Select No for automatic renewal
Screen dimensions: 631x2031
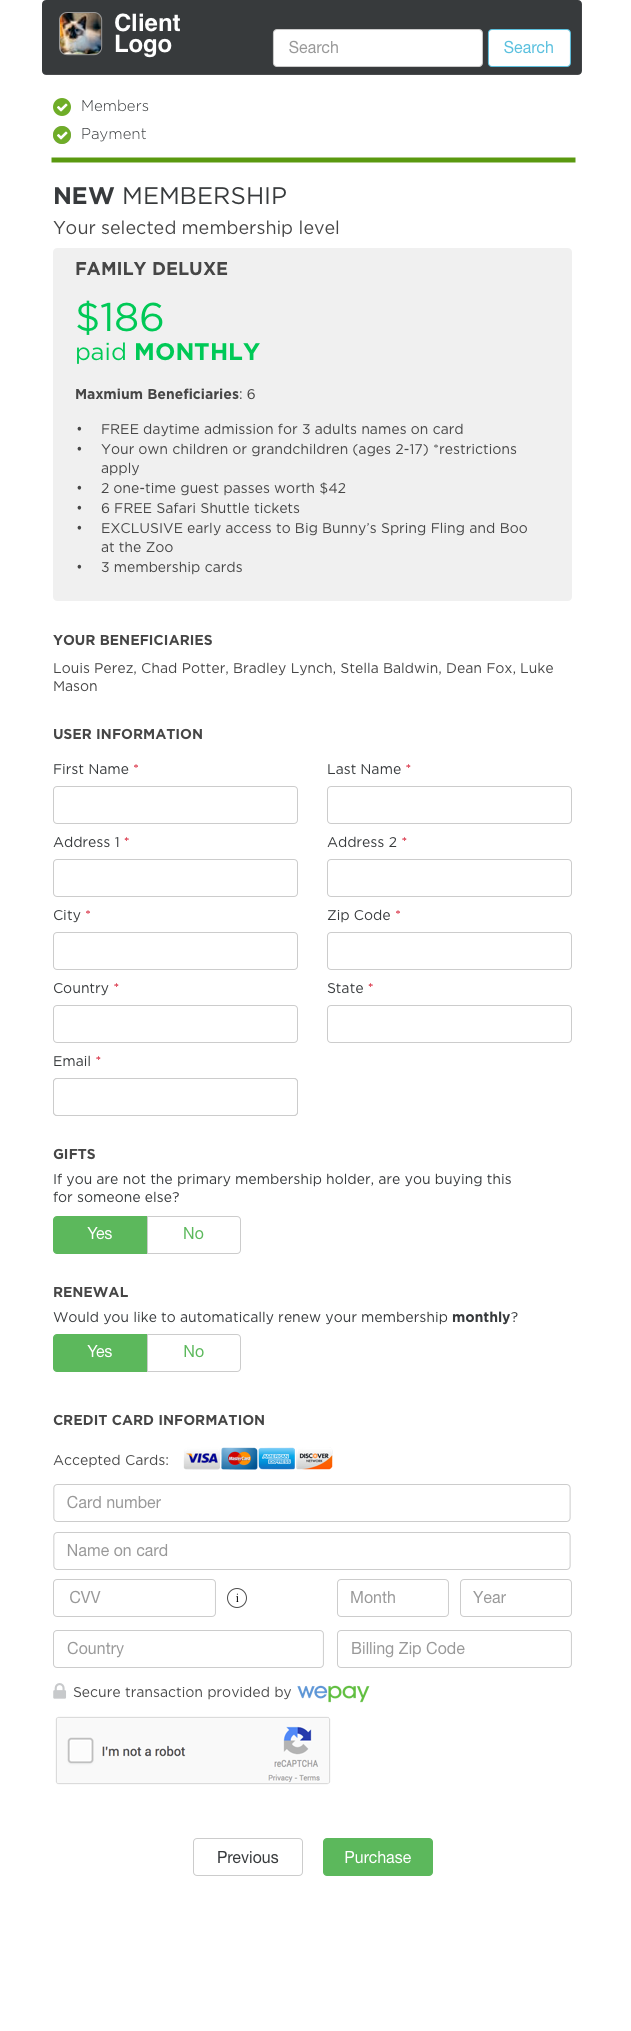tap(194, 1352)
